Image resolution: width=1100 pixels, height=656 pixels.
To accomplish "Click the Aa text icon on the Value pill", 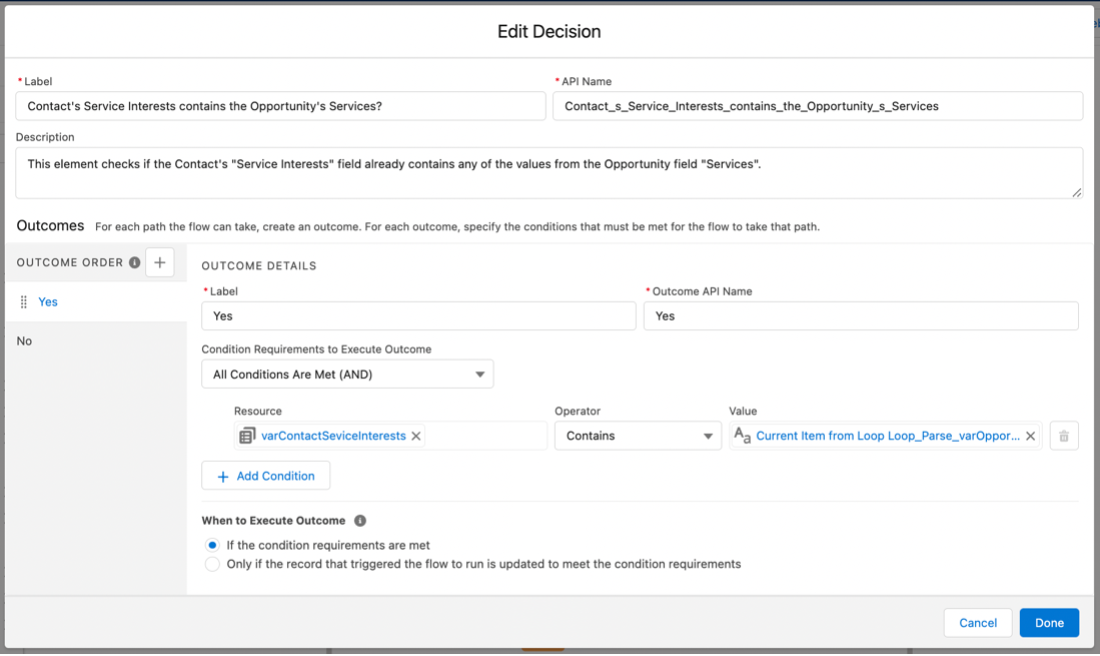I will [740, 435].
